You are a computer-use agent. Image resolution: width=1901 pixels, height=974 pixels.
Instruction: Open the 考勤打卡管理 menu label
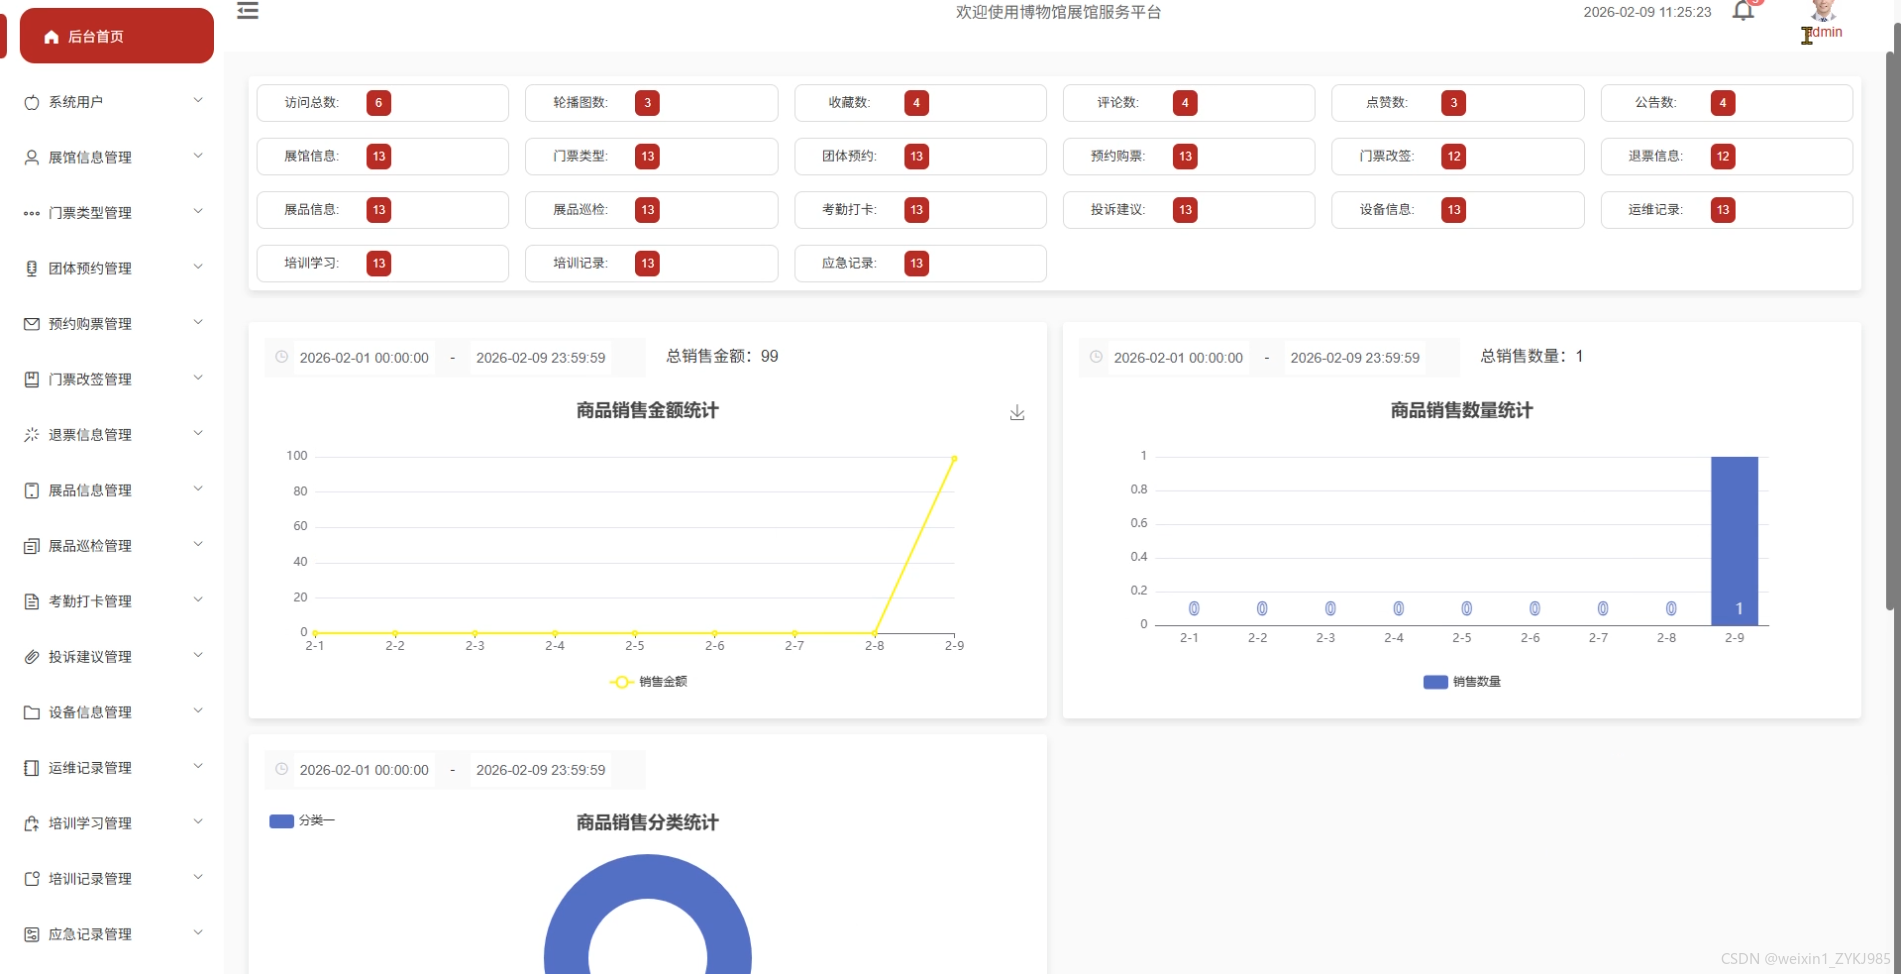pos(90,601)
